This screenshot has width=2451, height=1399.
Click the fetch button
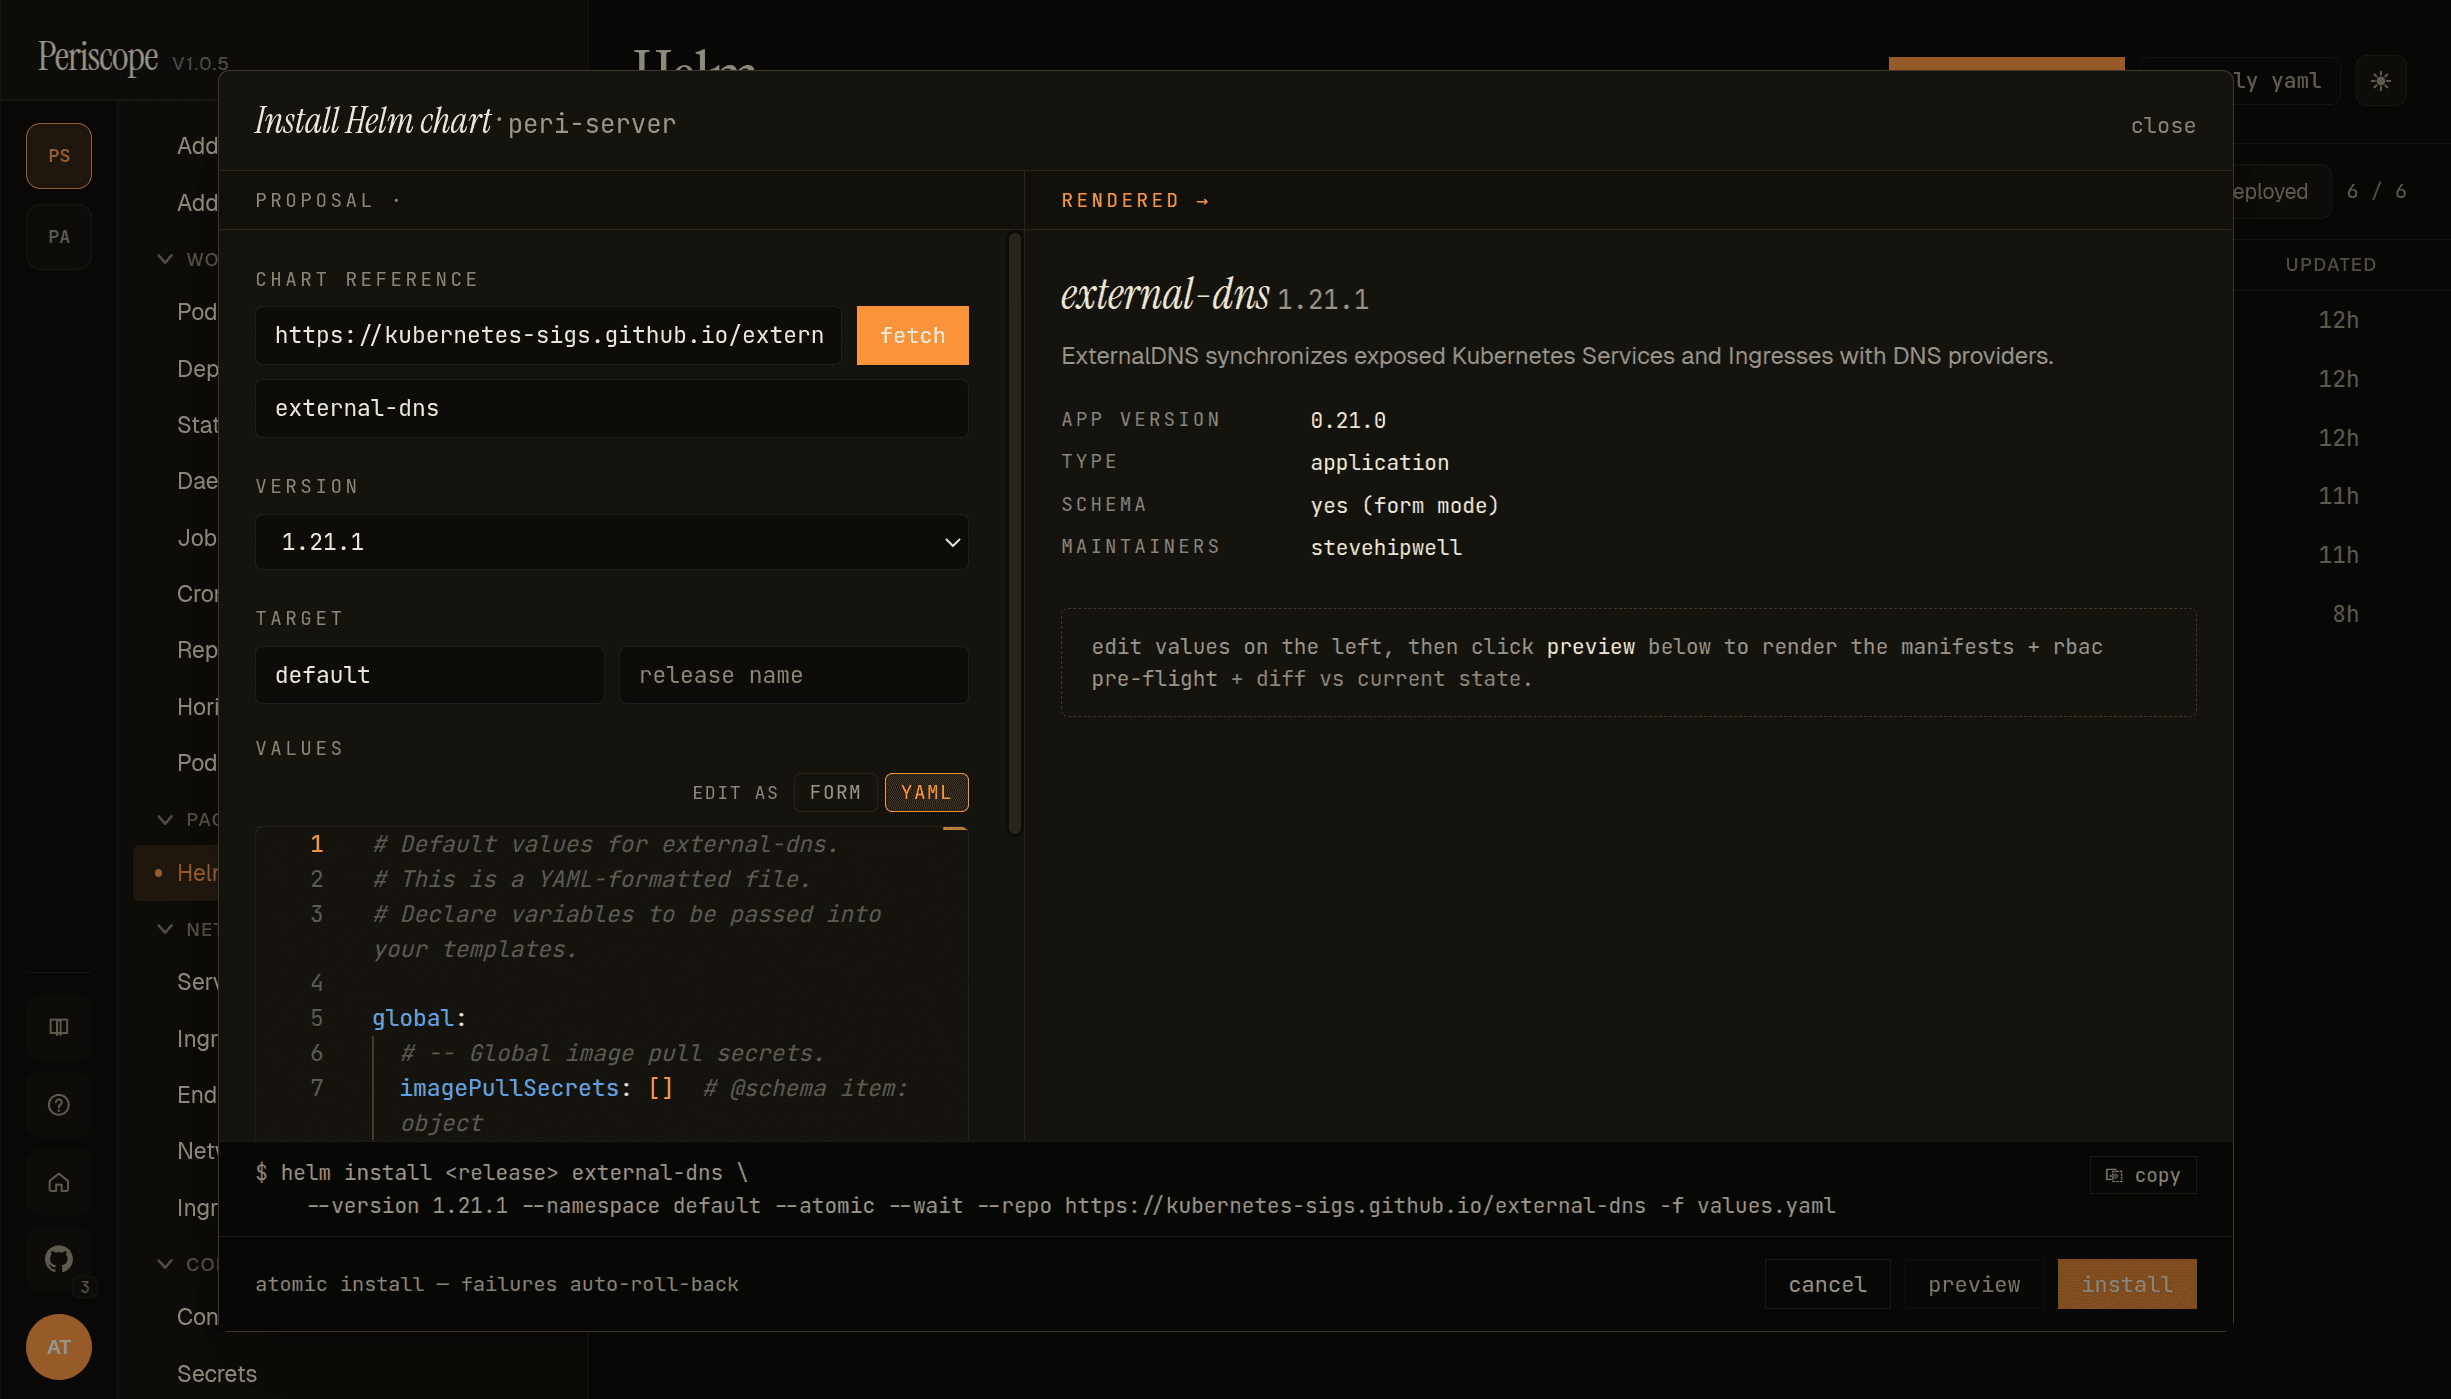pos(912,335)
